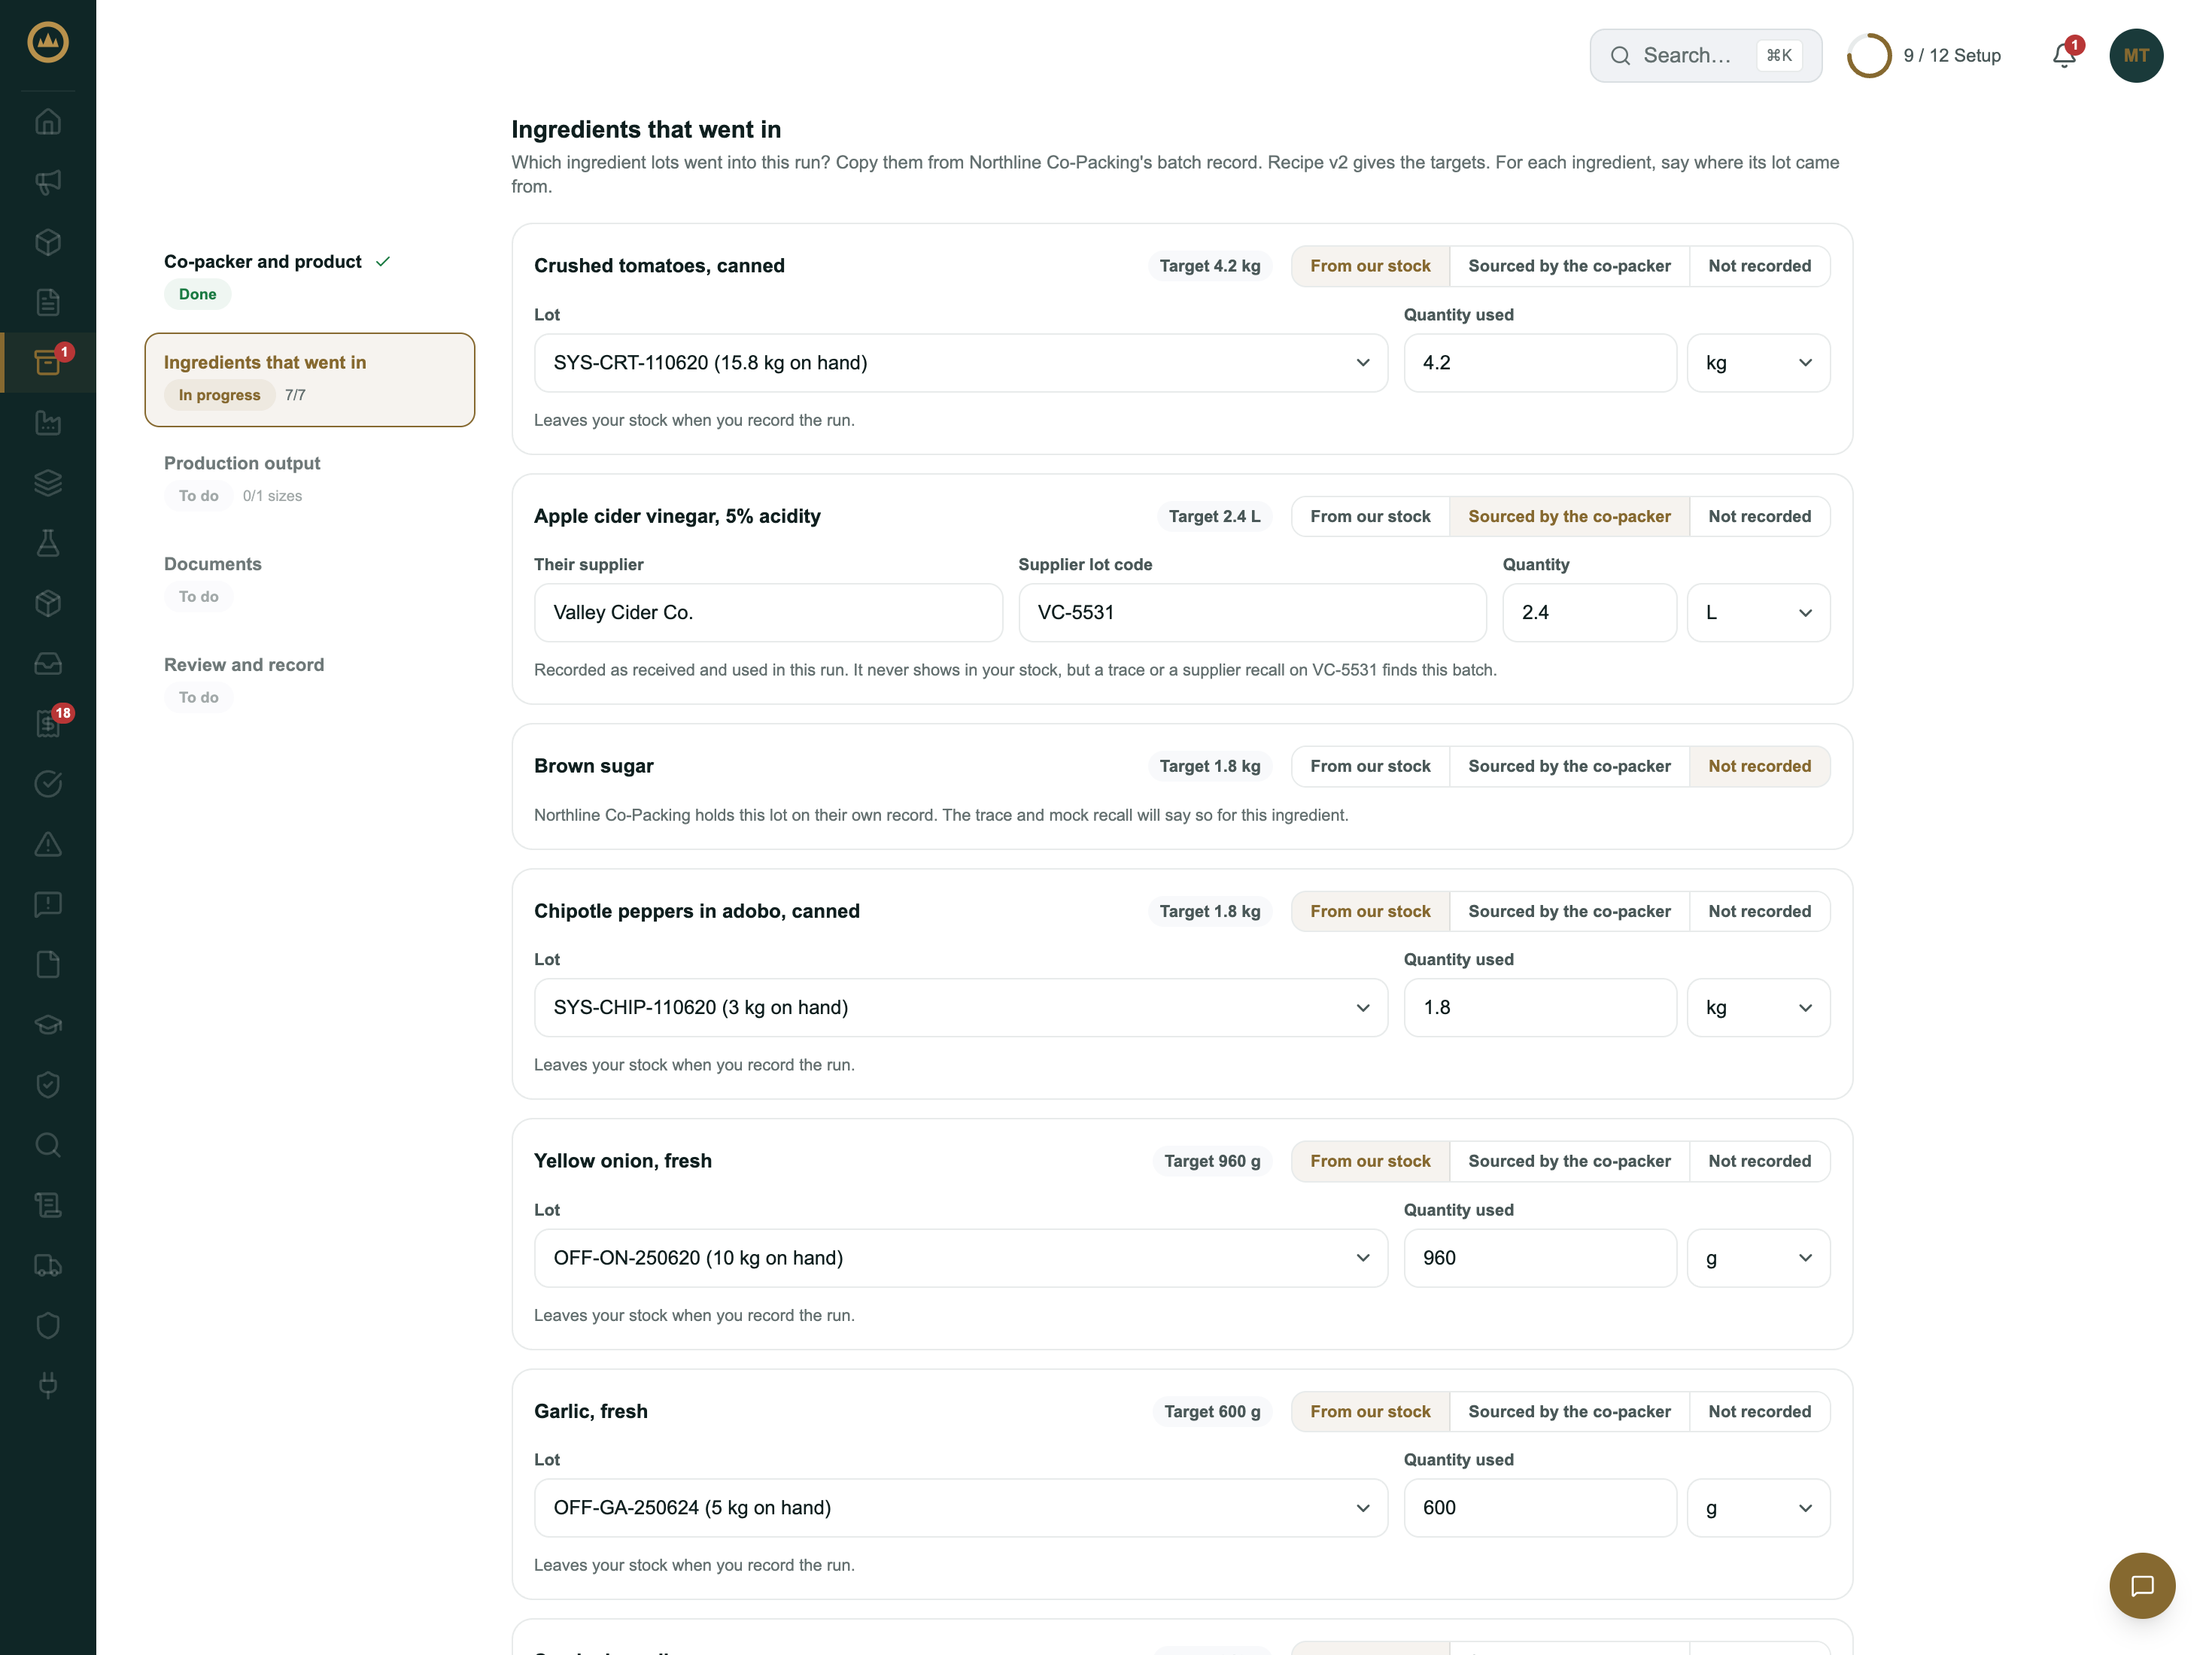Screen dimensions: 2212x1655
Task: Set Chipotle peppers to Not recorded
Action: pyautogui.click(x=1759, y=911)
